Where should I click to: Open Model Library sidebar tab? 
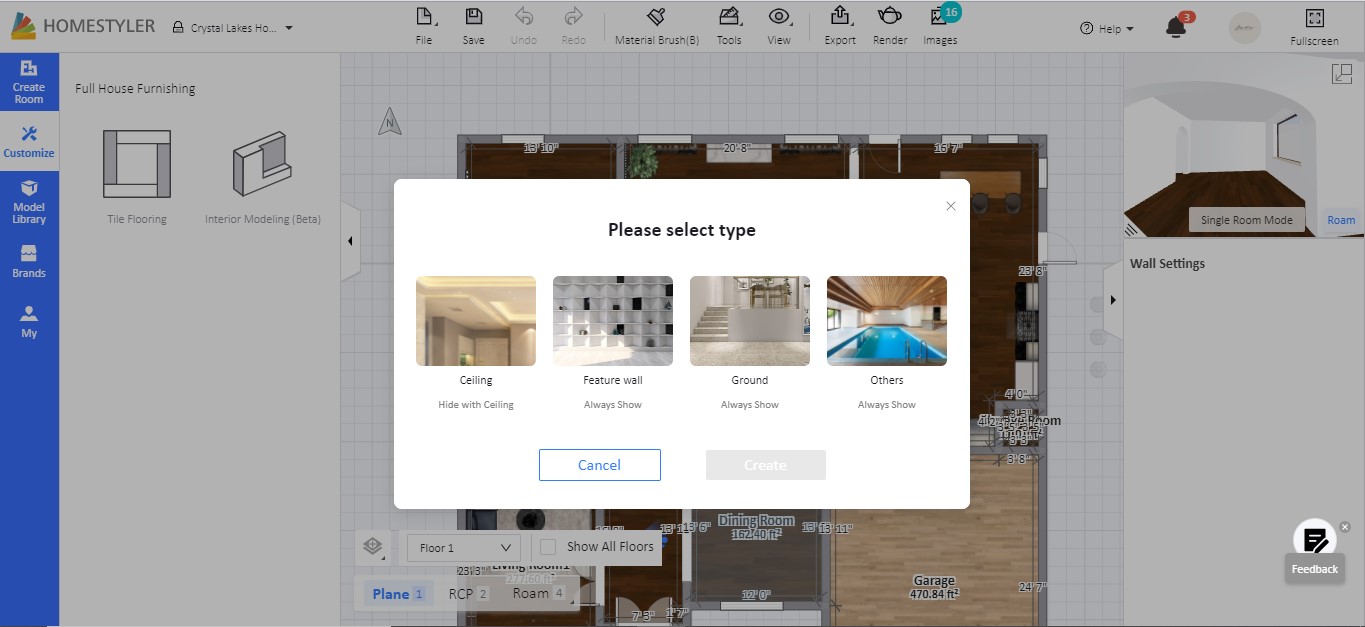coord(29,200)
